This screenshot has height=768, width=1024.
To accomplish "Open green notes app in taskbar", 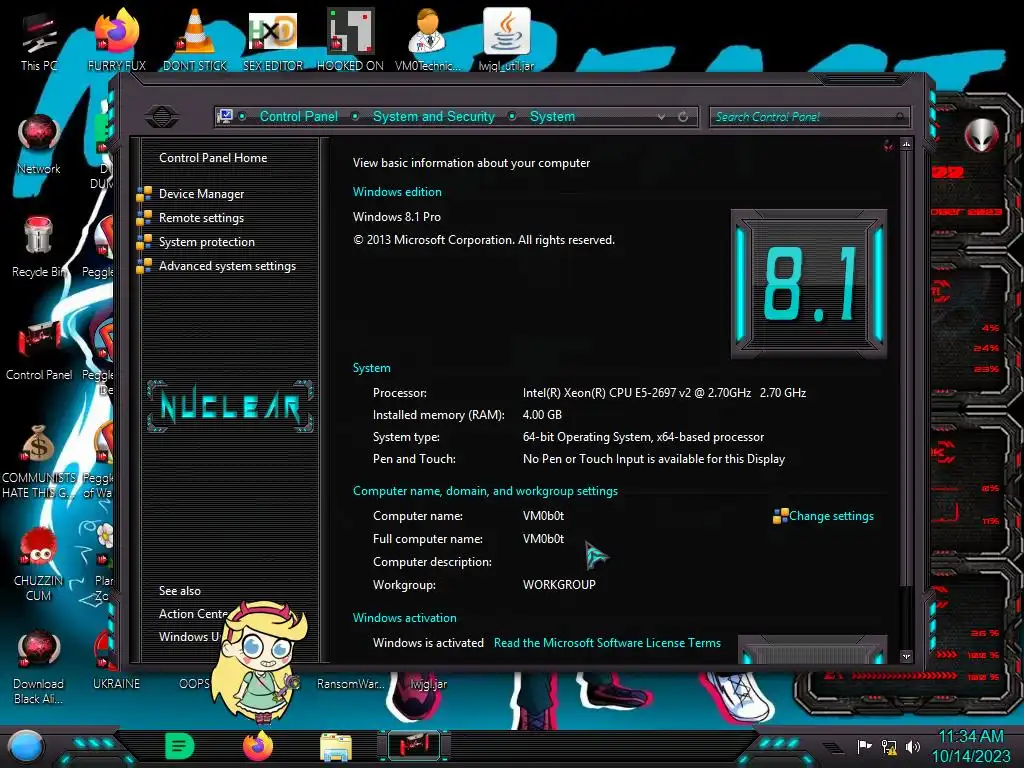I will coord(180,746).
